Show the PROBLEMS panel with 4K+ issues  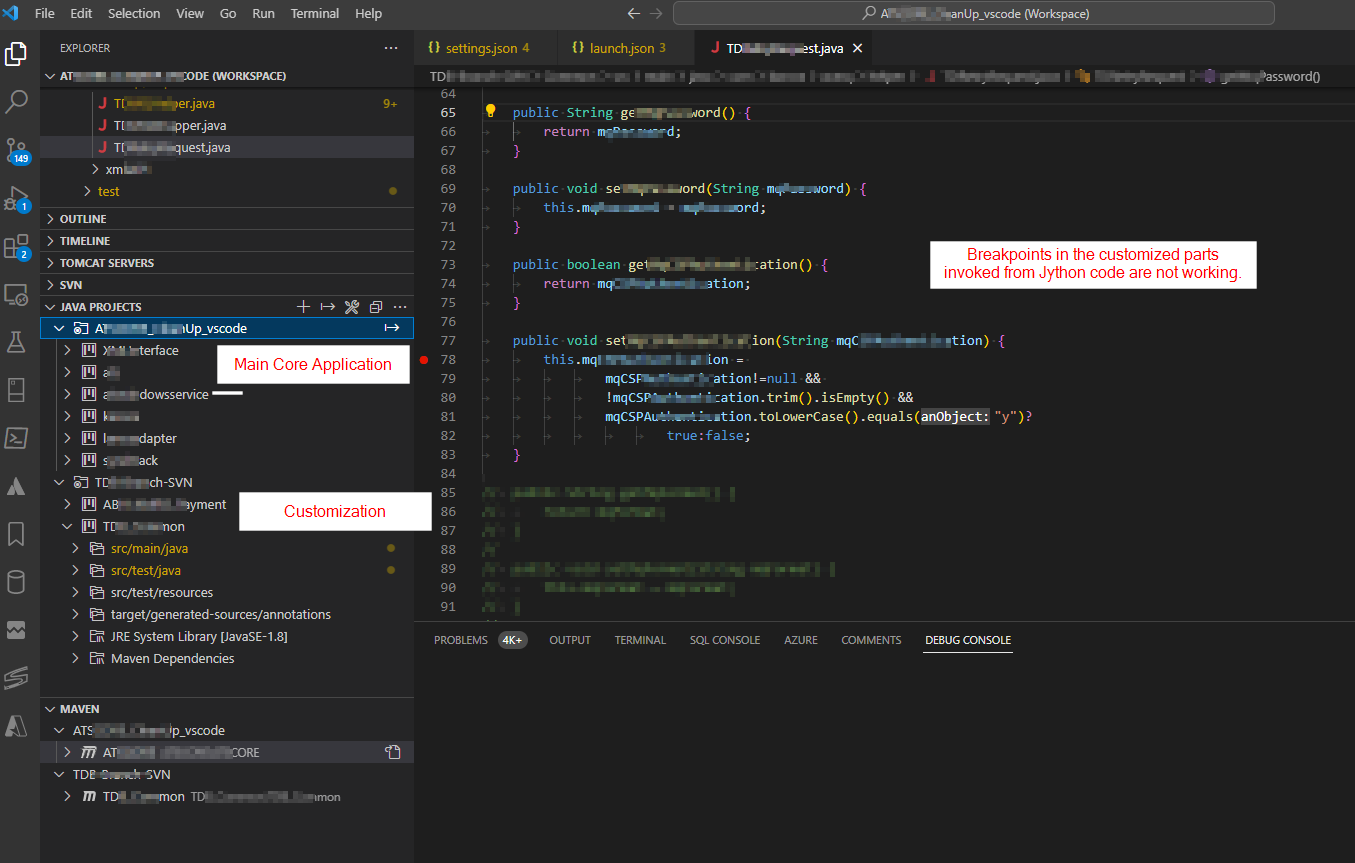coord(460,640)
